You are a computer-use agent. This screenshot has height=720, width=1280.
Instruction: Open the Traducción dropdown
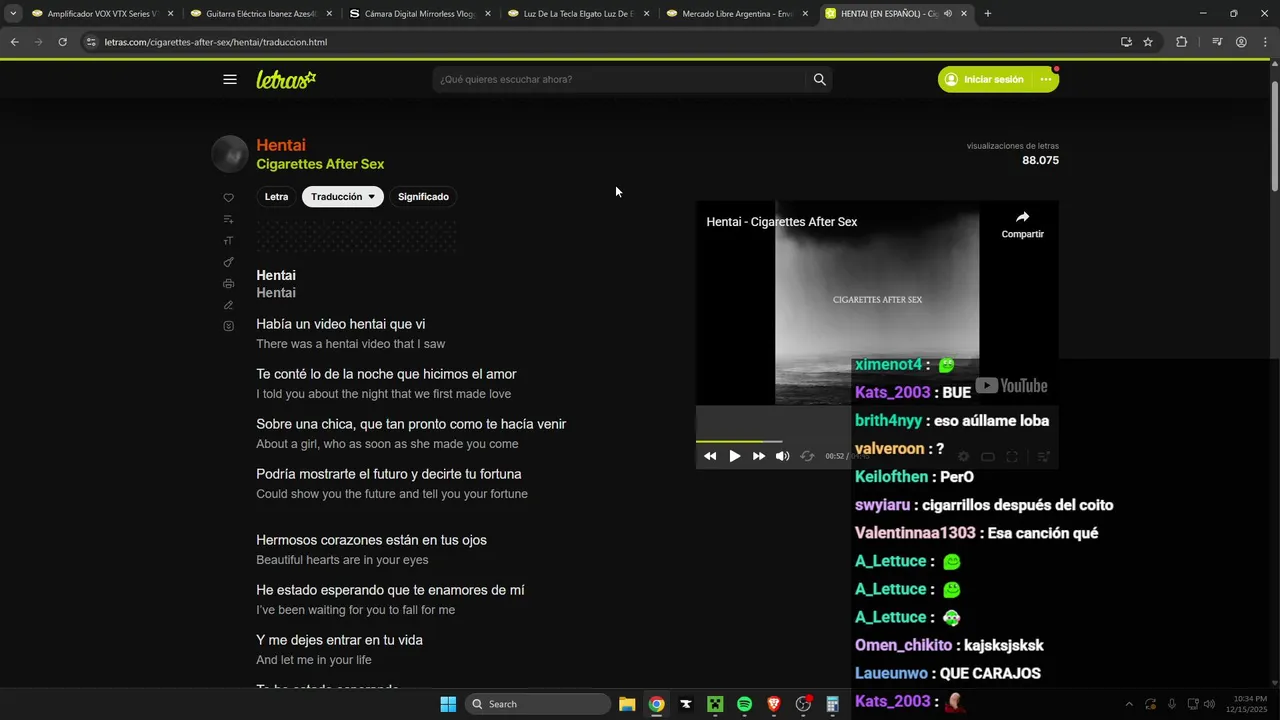(x=343, y=197)
